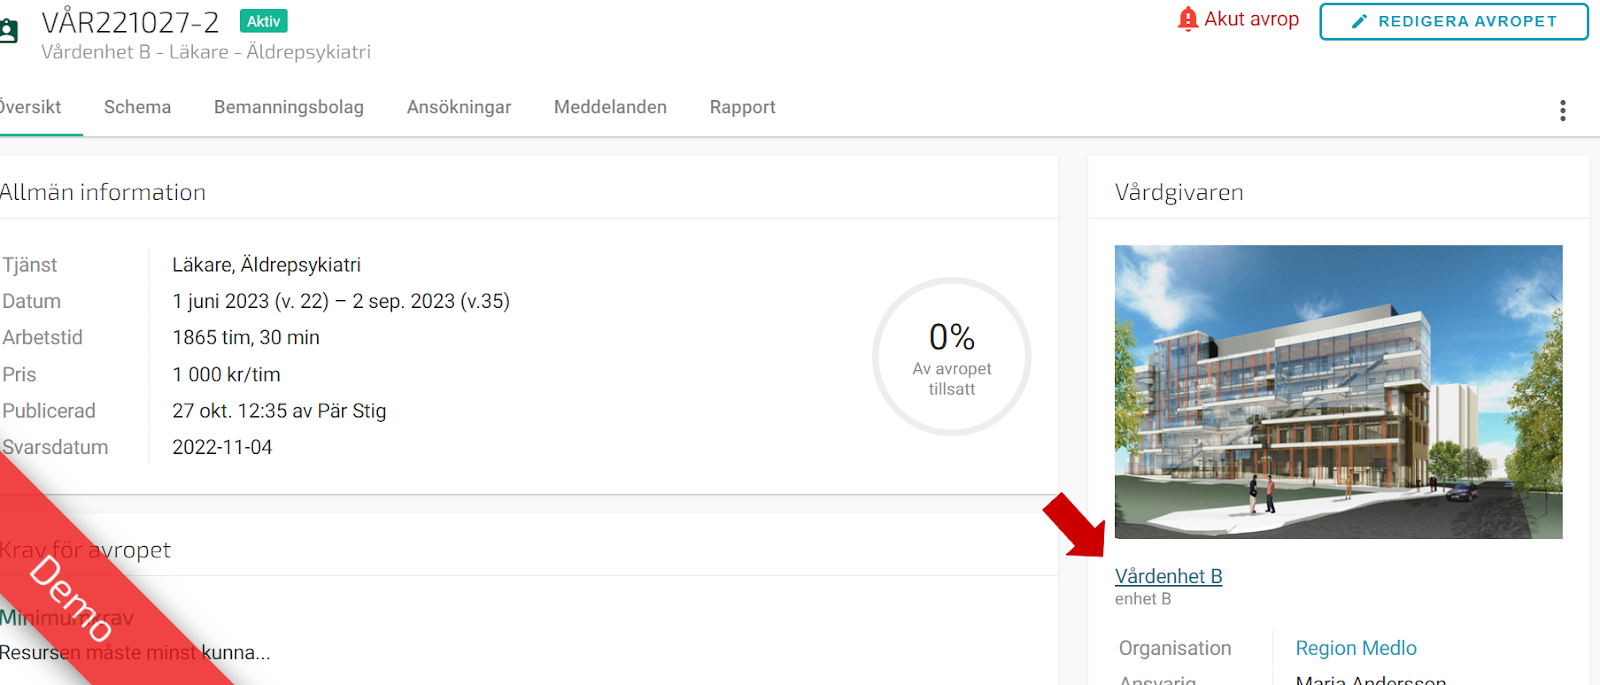Open the Region Medlo organisation link
The image size is (1600, 685).
(1356, 648)
